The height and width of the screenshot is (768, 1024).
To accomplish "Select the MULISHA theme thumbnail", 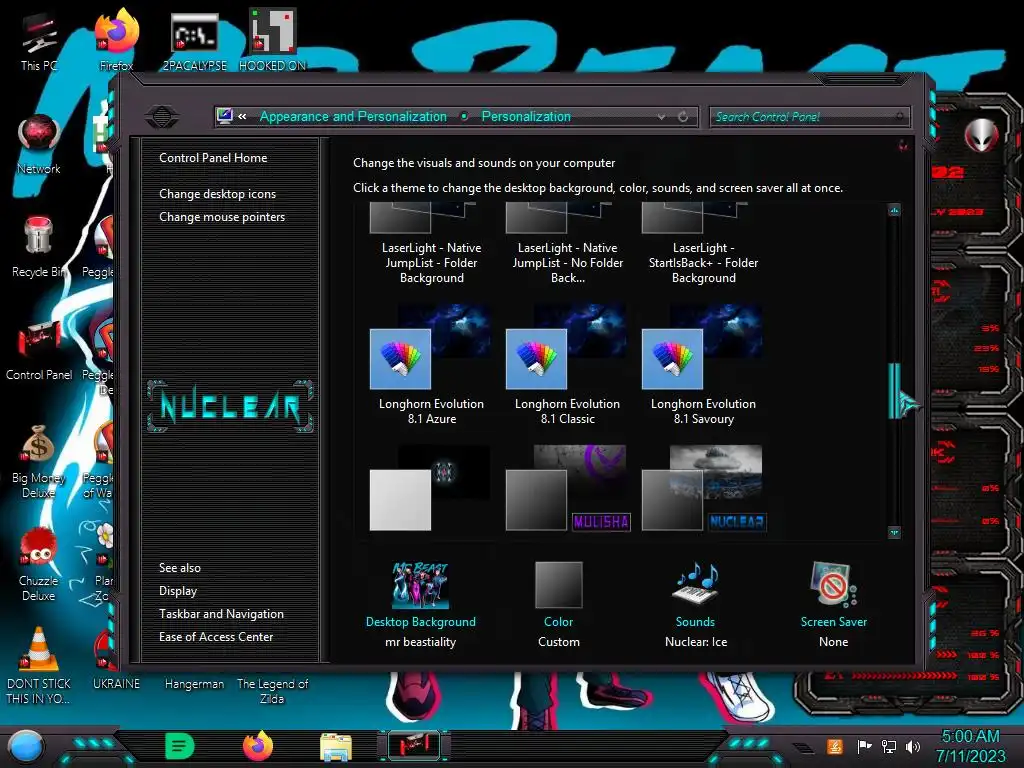I will [x=568, y=488].
